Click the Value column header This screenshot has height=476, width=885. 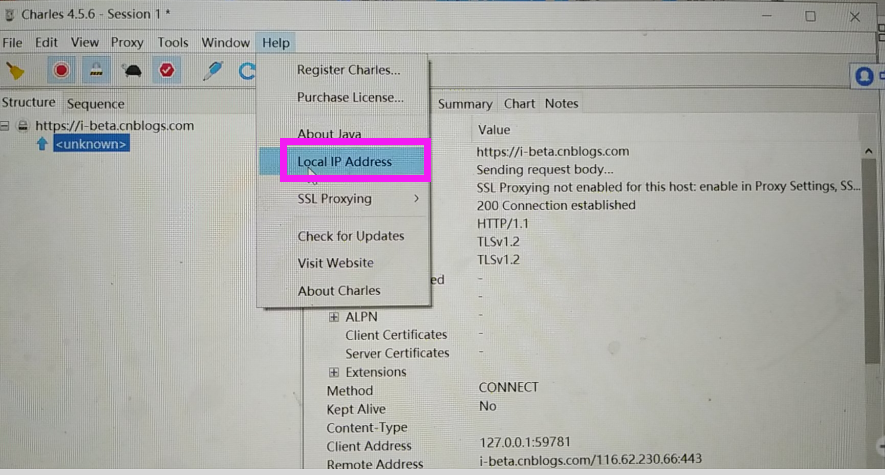(494, 130)
